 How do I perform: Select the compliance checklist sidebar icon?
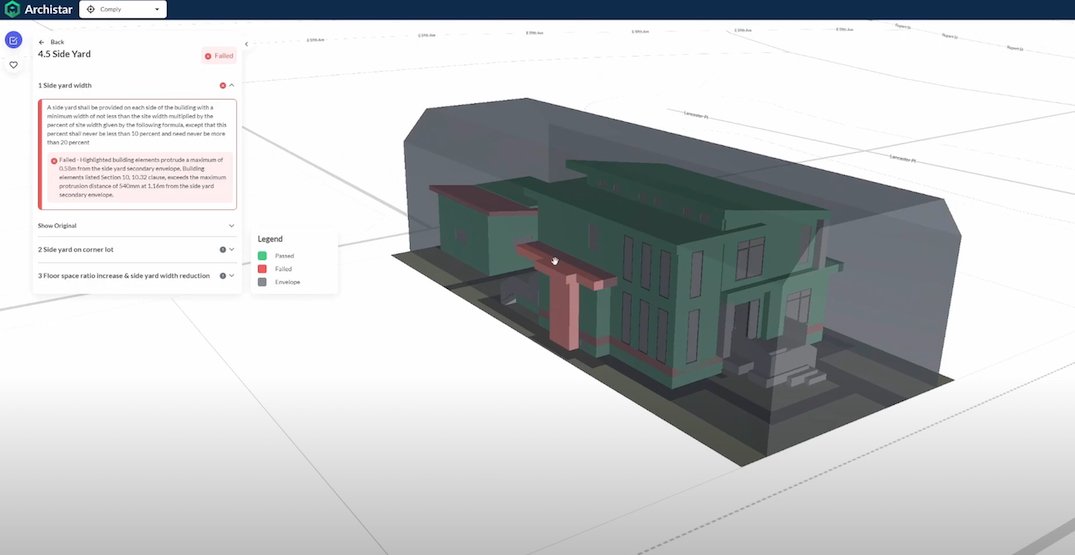13,40
